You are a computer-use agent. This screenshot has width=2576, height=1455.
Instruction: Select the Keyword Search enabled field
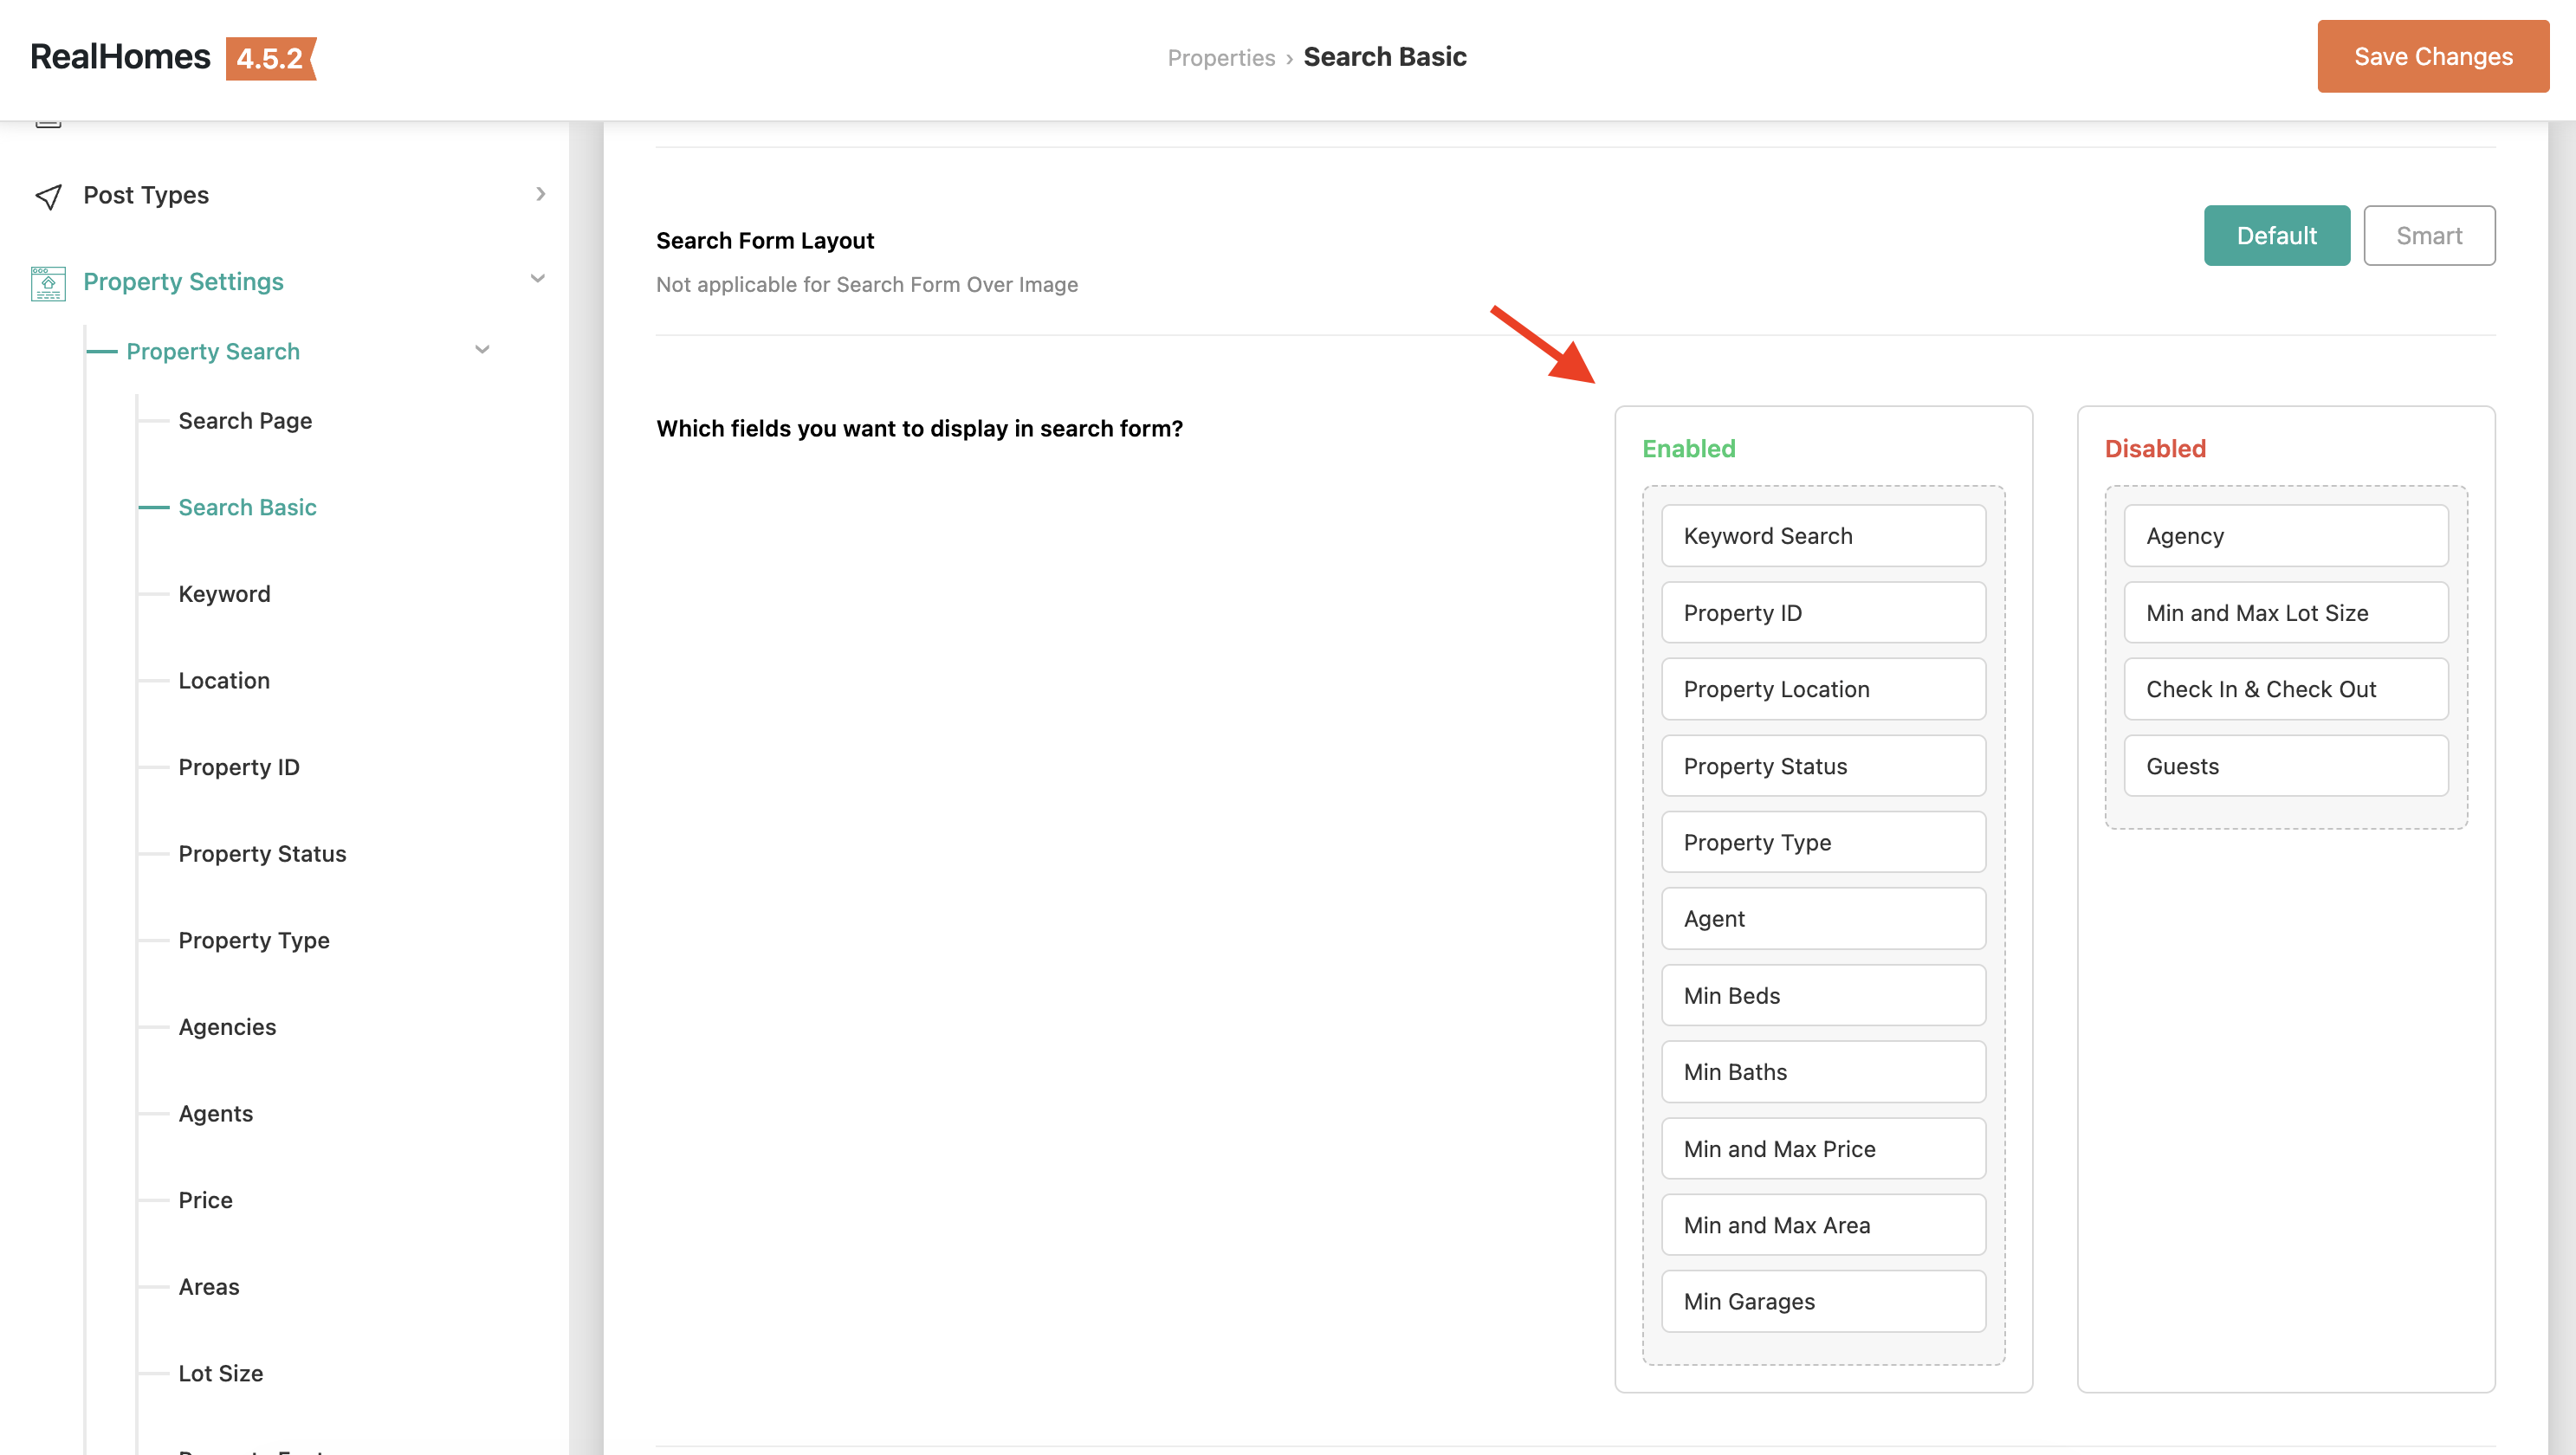click(x=1822, y=536)
